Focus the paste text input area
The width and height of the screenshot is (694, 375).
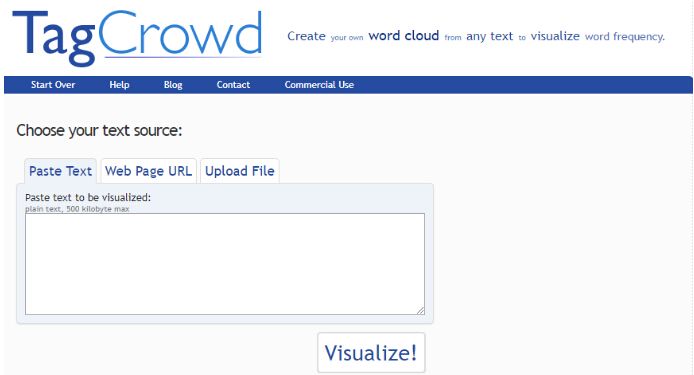[x=225, y=264]
